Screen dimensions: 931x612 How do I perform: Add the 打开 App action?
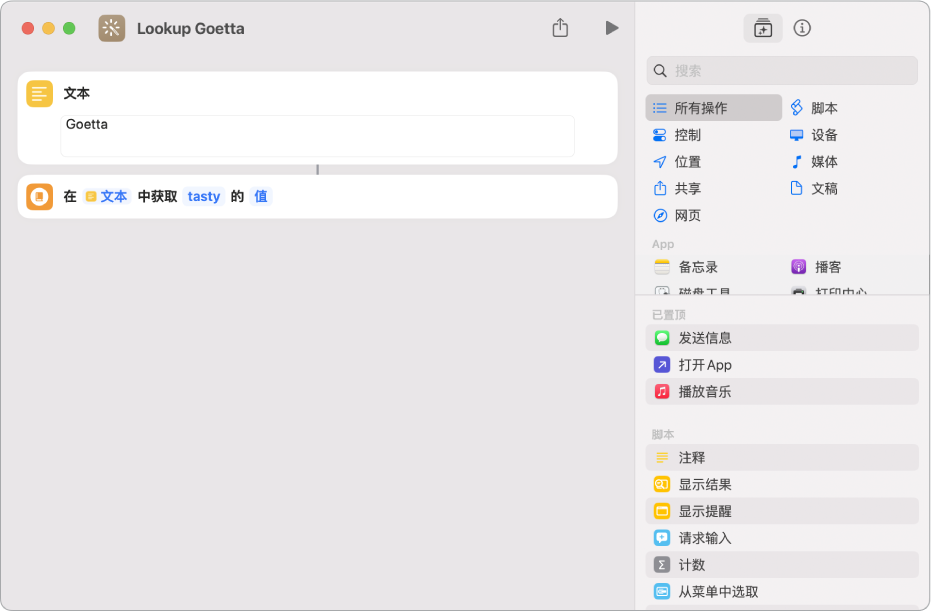pyautogui.click(x=782, y=364)
